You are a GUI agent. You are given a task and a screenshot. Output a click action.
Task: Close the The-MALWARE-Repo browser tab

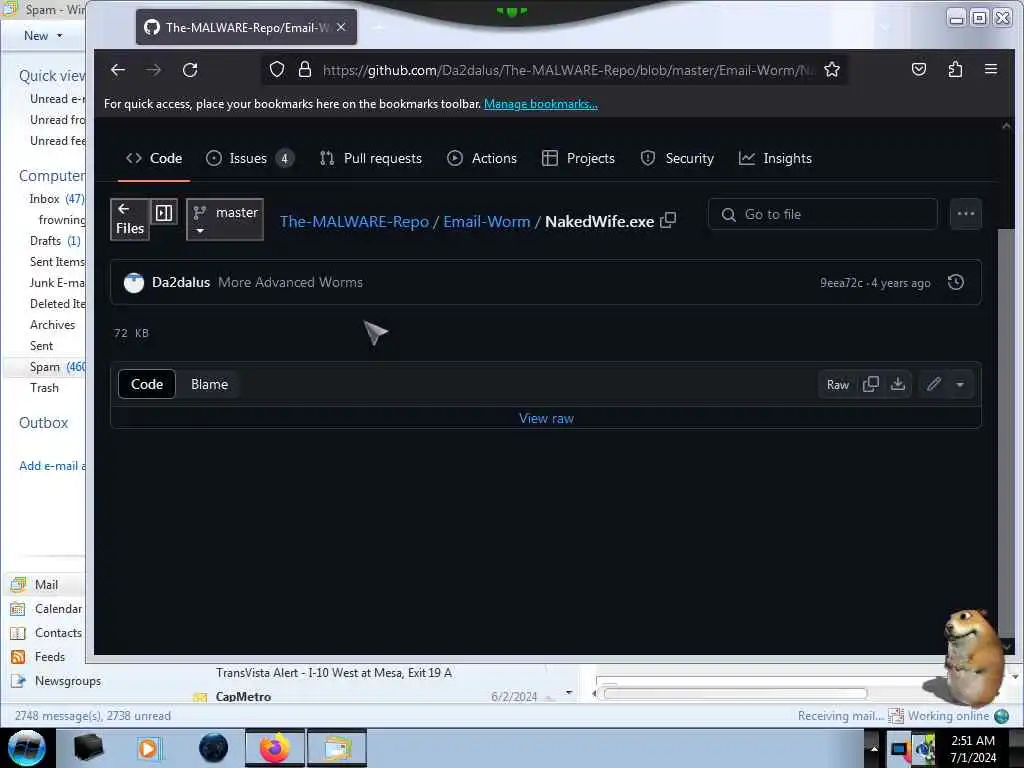pos(341,27)
